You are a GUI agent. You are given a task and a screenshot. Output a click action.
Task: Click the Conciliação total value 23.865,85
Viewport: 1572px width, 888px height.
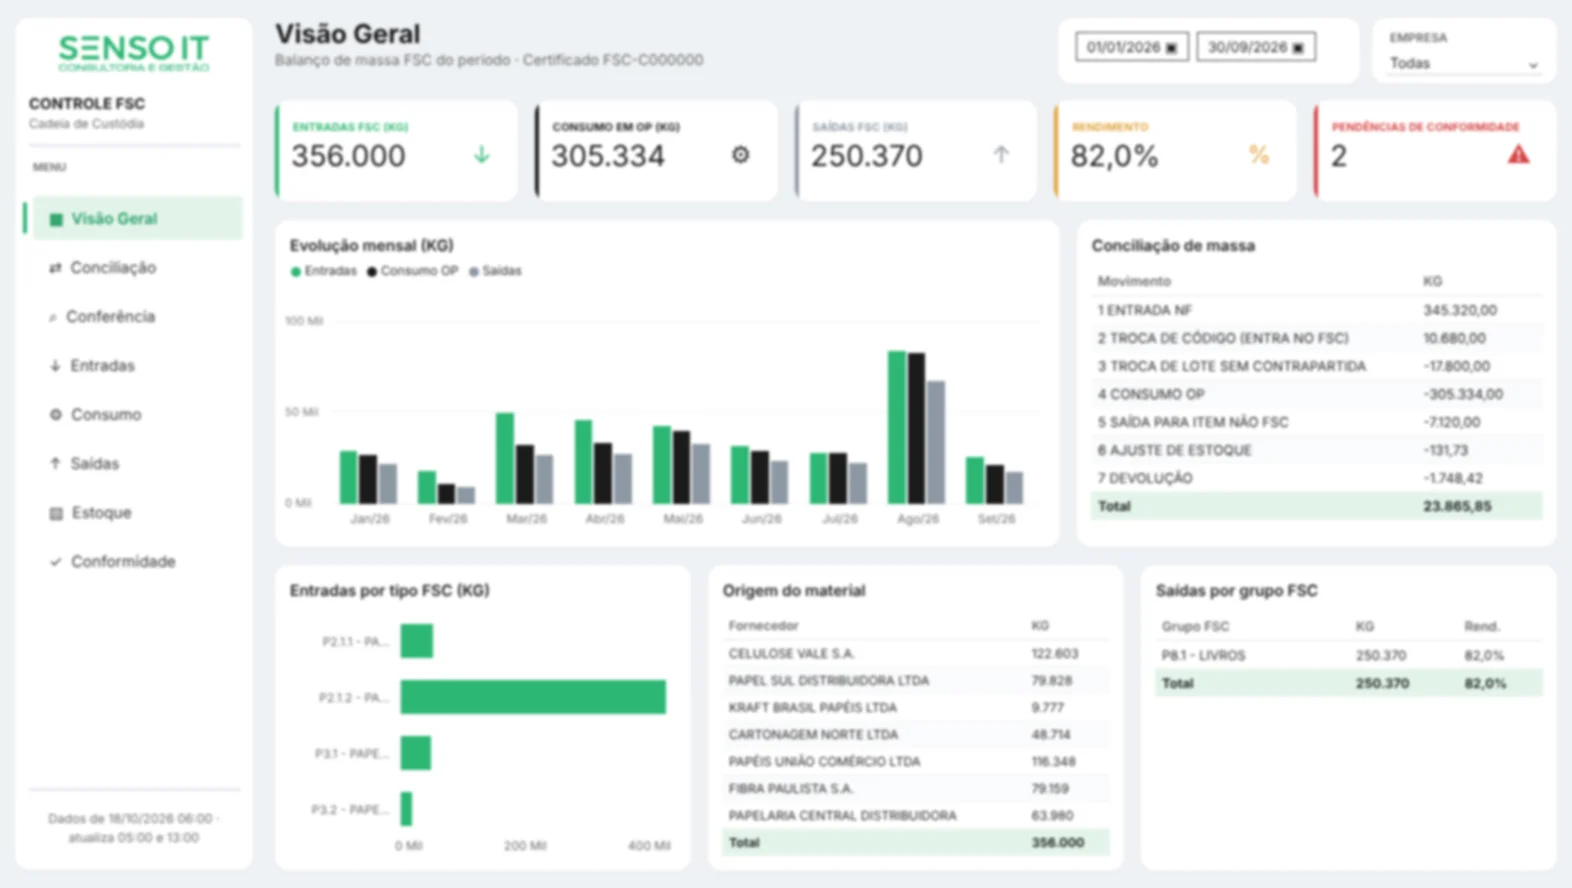1457,506
